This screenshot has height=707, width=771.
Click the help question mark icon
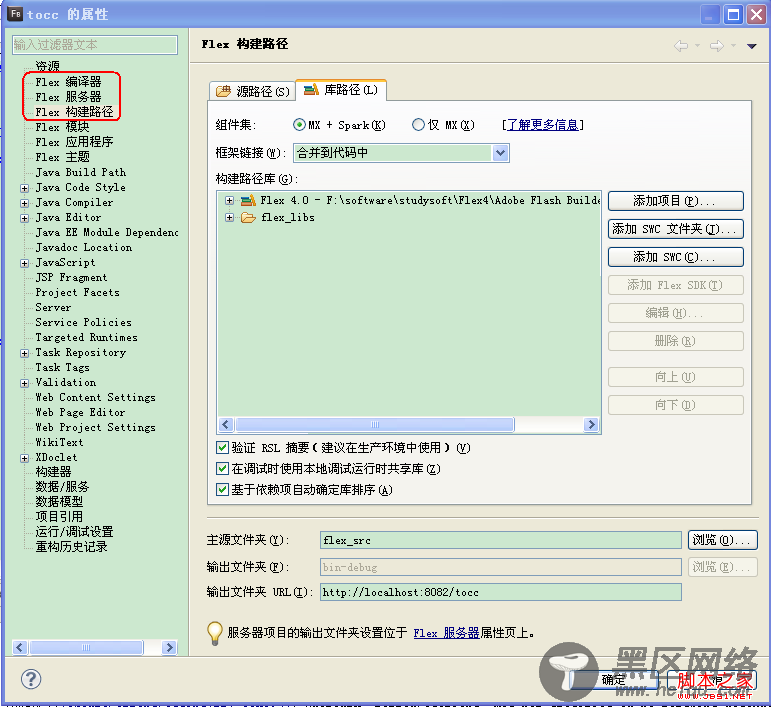(x=31, y=679)
